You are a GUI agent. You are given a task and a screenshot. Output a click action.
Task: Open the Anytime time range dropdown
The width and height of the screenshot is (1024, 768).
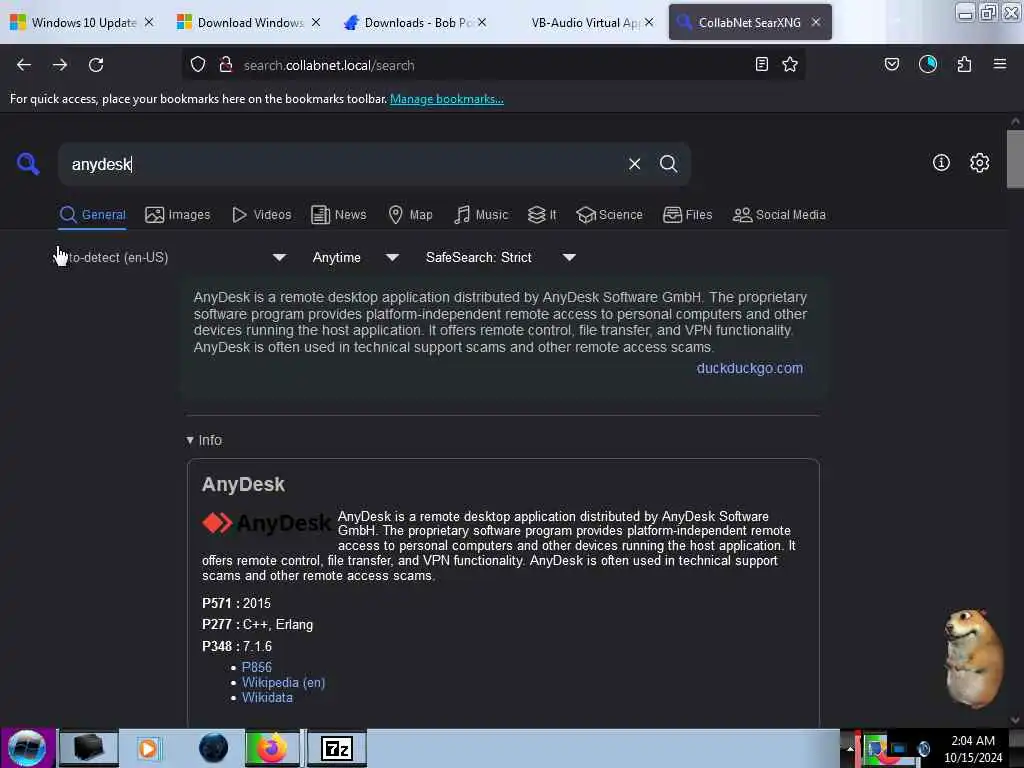pyautogui.click(x=355, y=257)
